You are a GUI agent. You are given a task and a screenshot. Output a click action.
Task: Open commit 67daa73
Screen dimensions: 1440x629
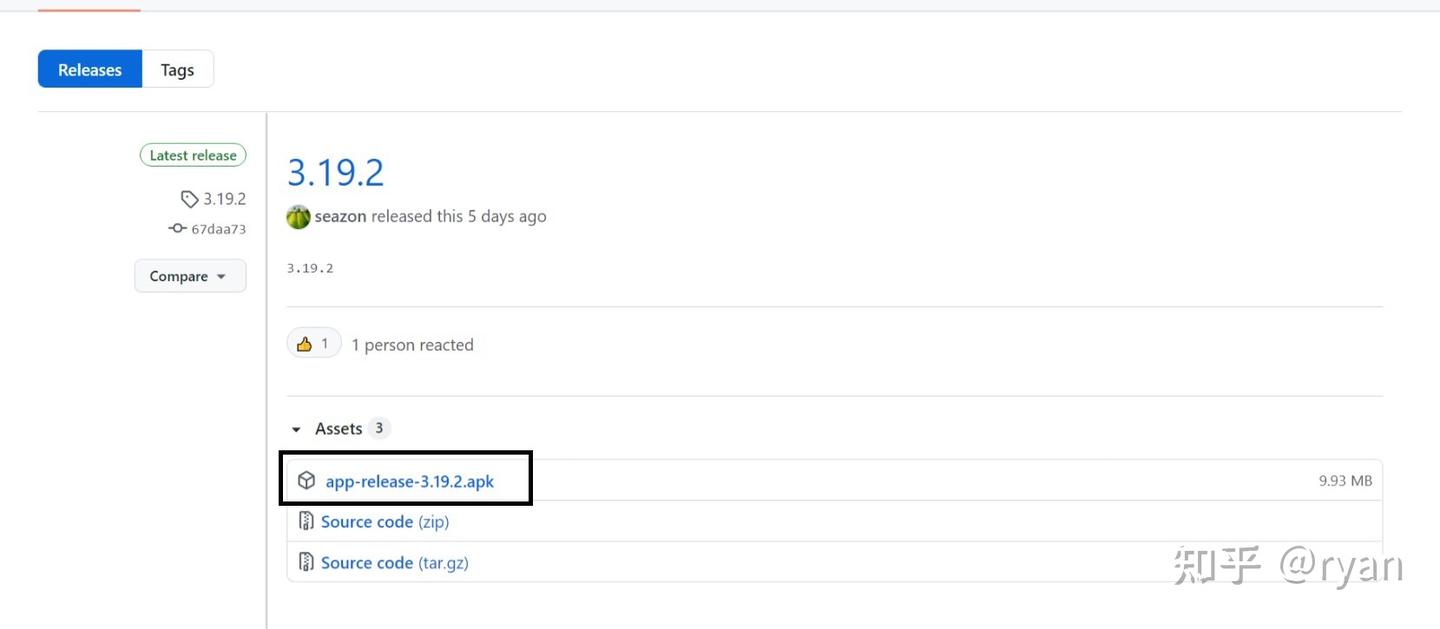pos(218,229)
